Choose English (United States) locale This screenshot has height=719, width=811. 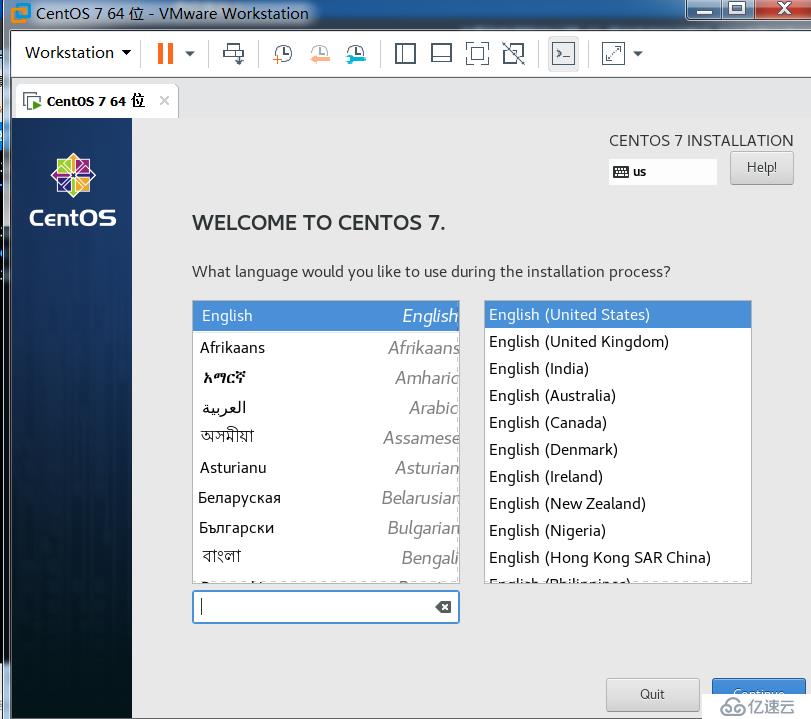point(618,314)
